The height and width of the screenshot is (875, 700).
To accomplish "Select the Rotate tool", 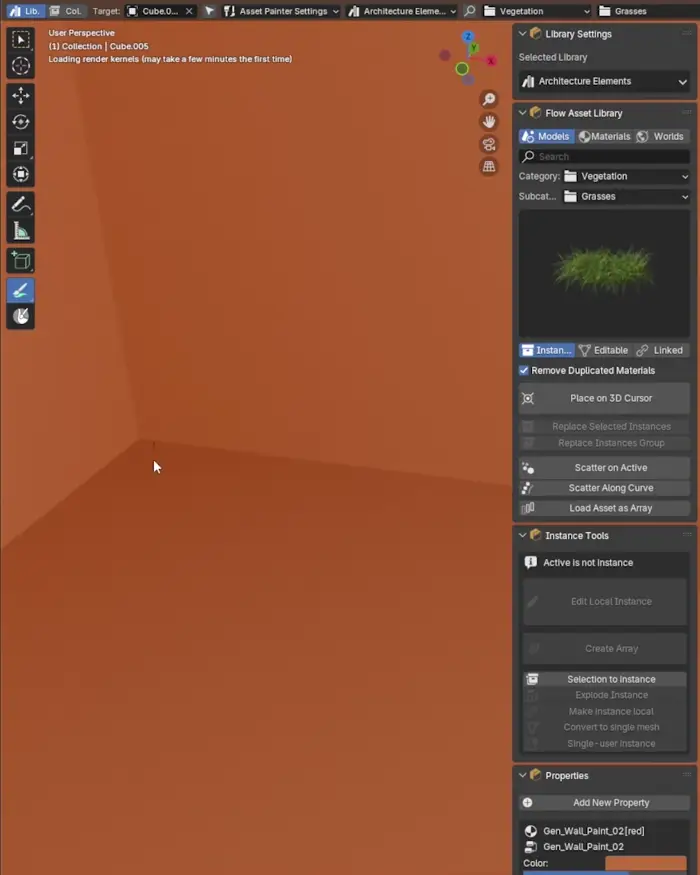I will tap(21, 122).
